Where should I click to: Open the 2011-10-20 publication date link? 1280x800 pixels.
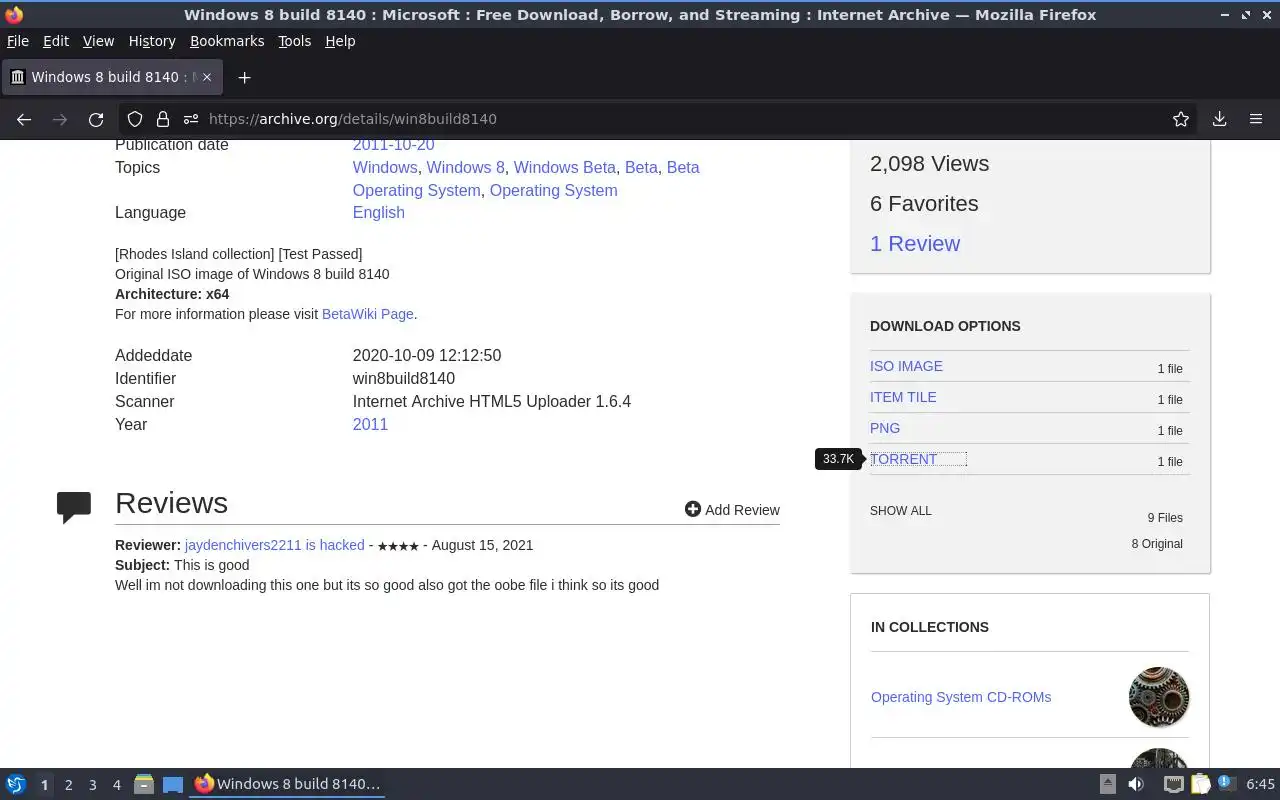coord(393,145)
